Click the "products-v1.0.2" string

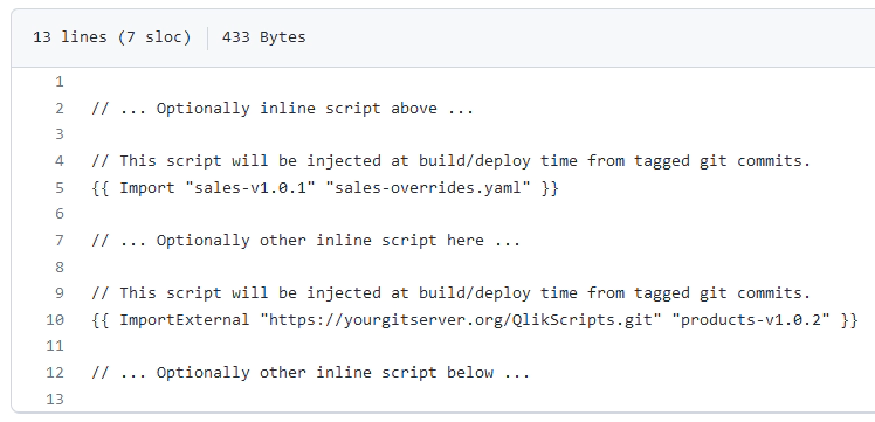751,320
